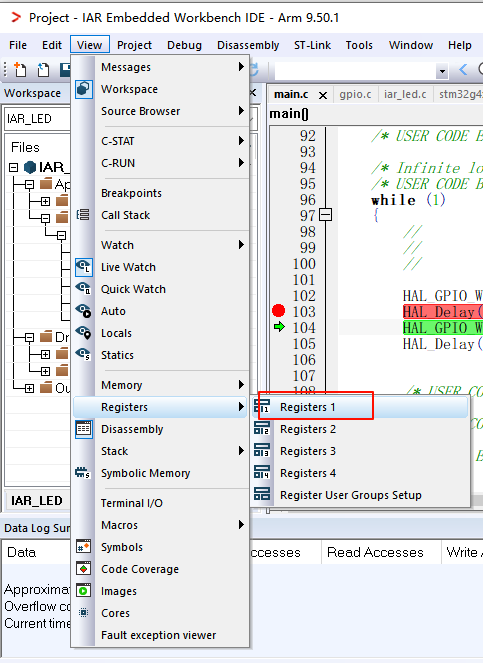Image resolution: width=483 pixels, height=663 pixels.
Task: Open the toolbar search combo box dropdown
Action: click(442, 71)
